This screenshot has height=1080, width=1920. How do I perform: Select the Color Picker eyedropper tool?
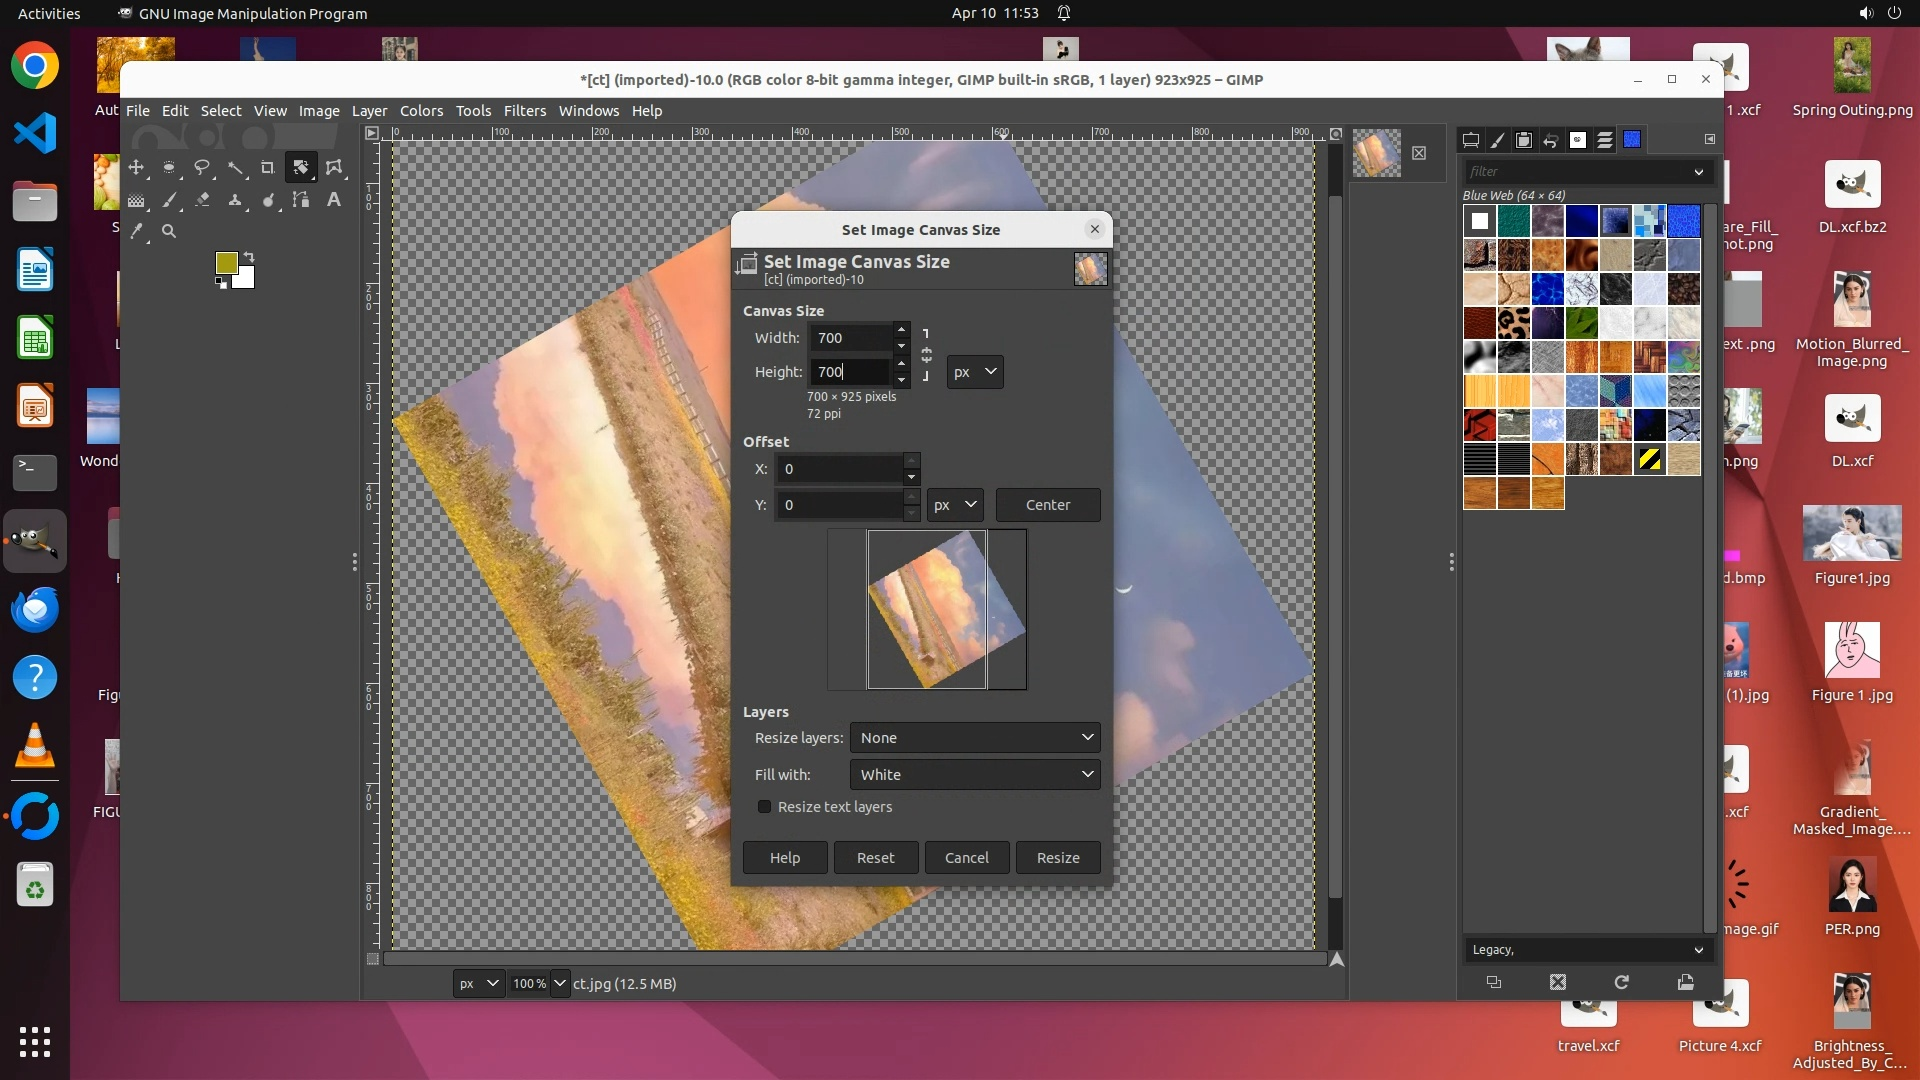pyautogui.click(x=137, y=232)
